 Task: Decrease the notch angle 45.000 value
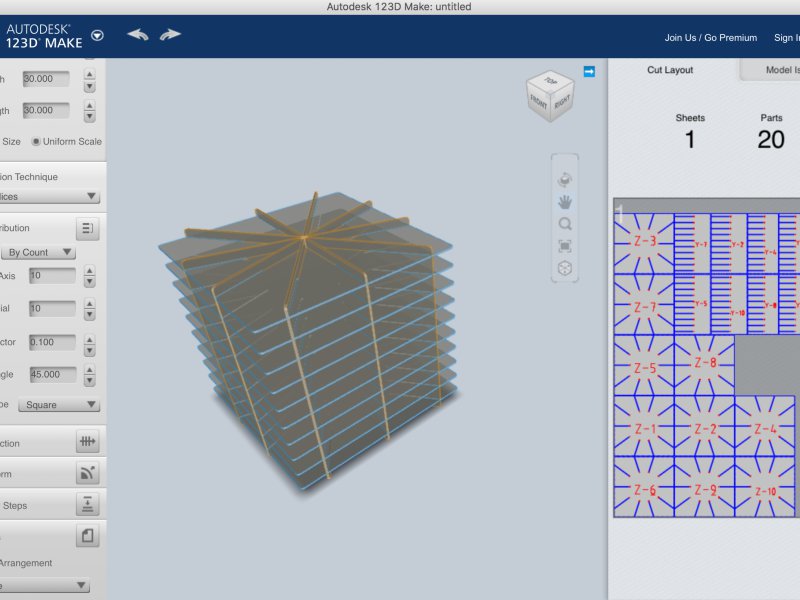pyautogui.click(x=89, y=381)
